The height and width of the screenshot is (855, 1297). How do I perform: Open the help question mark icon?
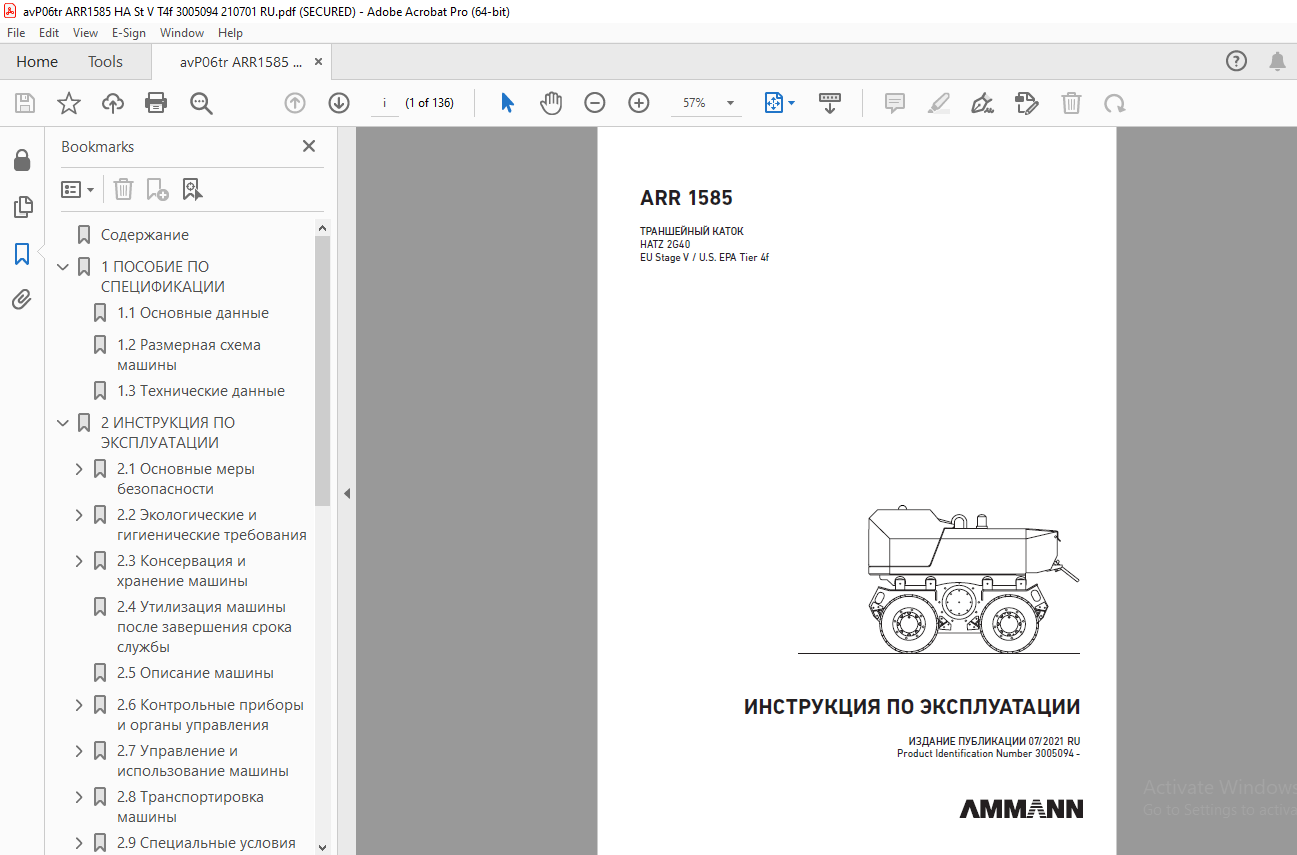click(x=1237, y=62)
